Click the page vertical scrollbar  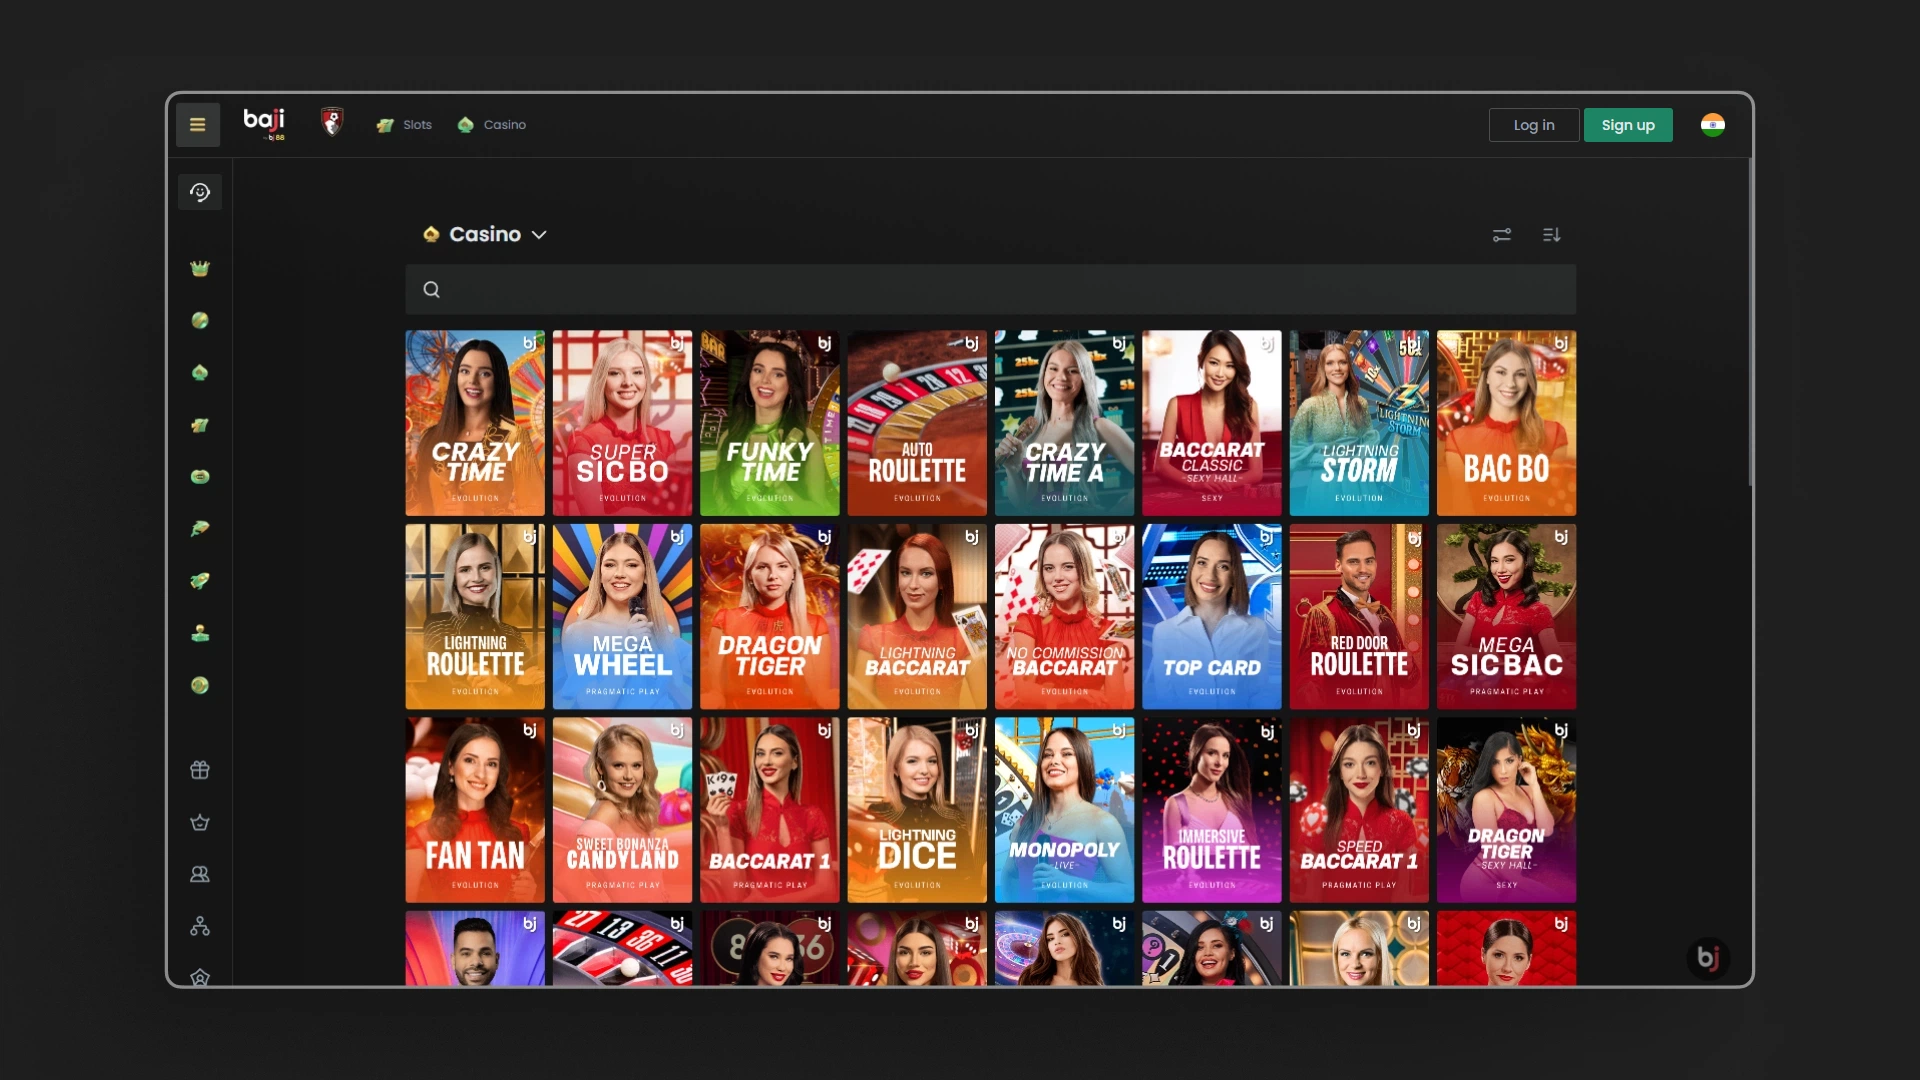1750,322
